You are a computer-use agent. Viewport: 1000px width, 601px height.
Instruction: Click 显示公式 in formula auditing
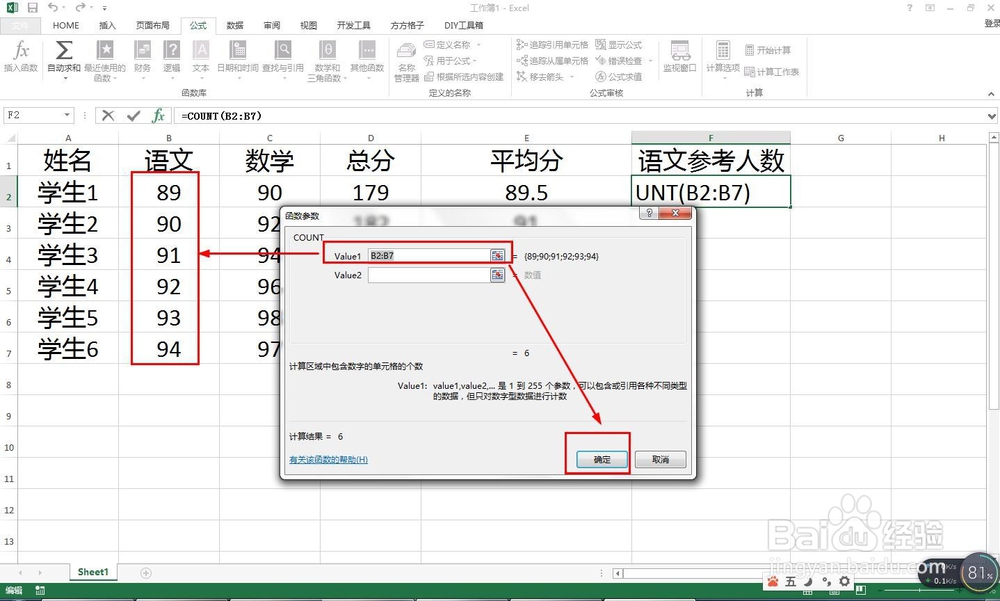tap(619, 45)
